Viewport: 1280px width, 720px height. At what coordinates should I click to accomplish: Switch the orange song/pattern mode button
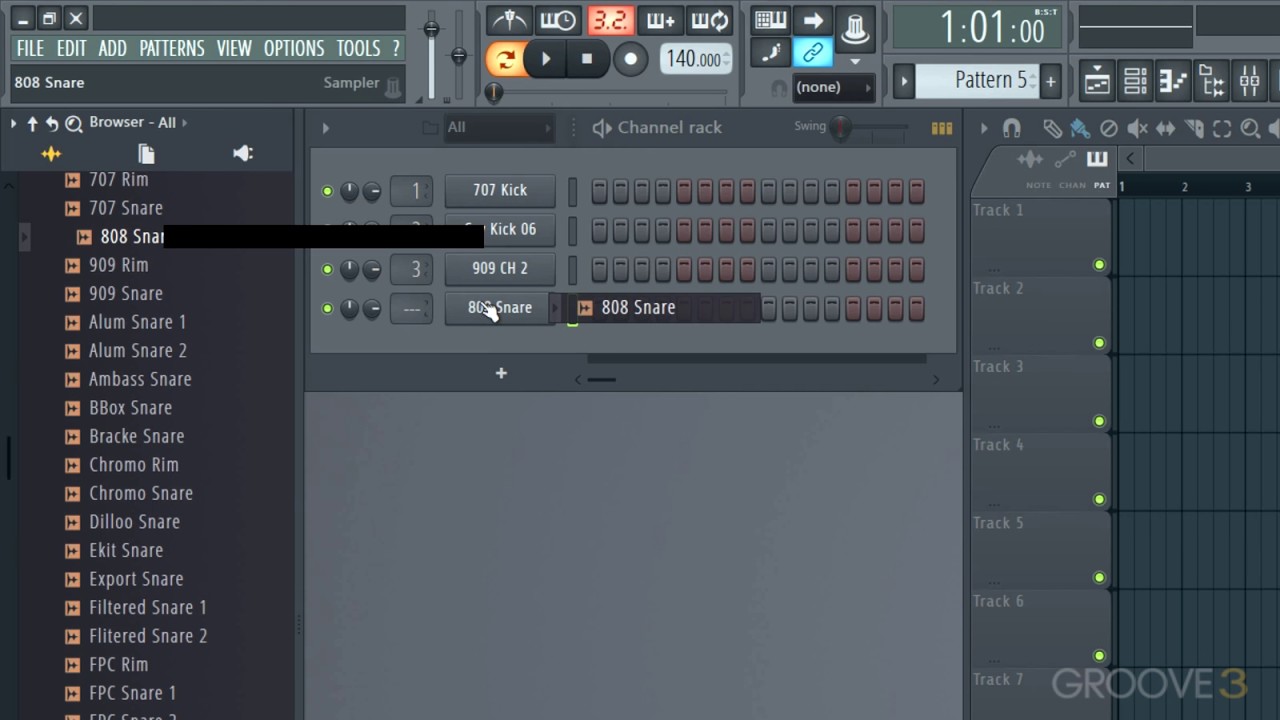tap(504, 59)
